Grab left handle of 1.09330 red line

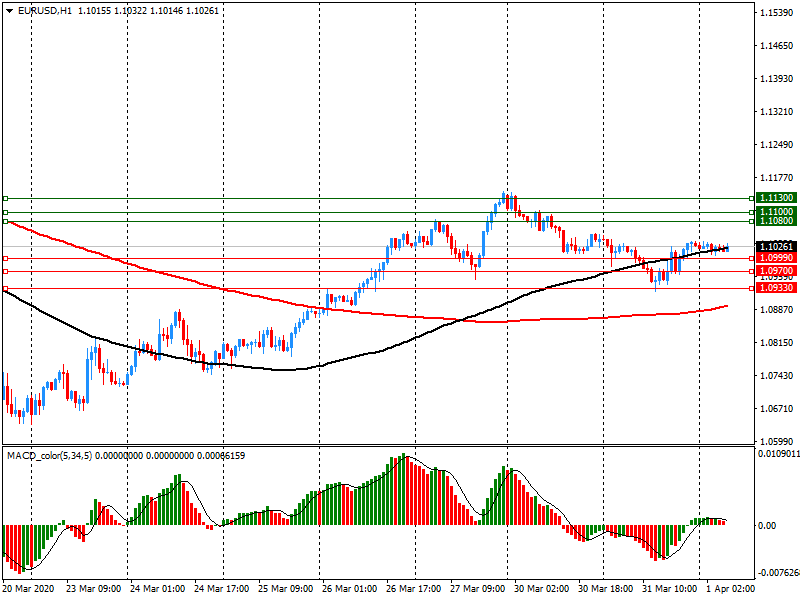click(6, 289)
